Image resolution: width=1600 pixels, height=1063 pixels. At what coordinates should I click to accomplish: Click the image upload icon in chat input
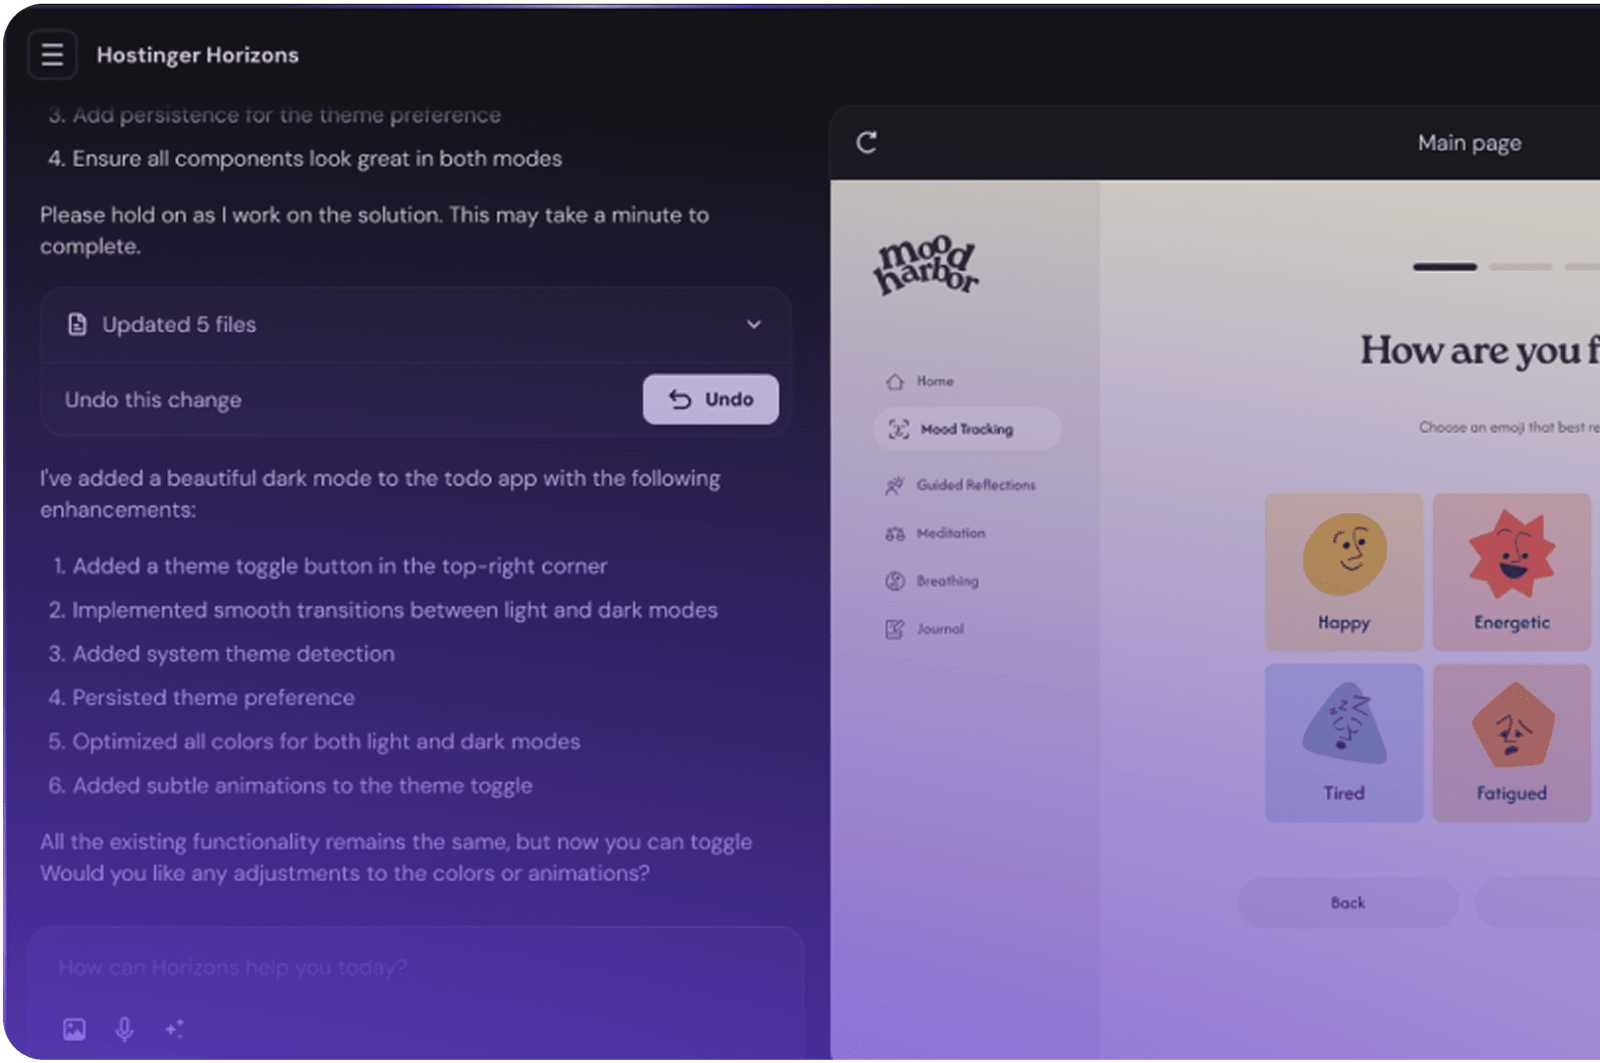[x=75, y=1029]
